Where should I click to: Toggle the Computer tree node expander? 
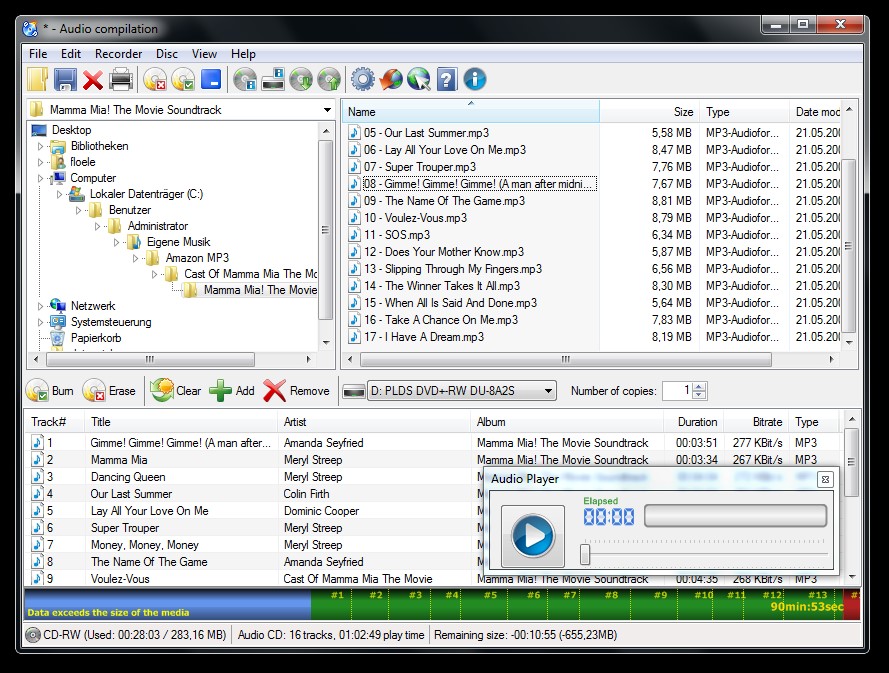click(40, 178)
